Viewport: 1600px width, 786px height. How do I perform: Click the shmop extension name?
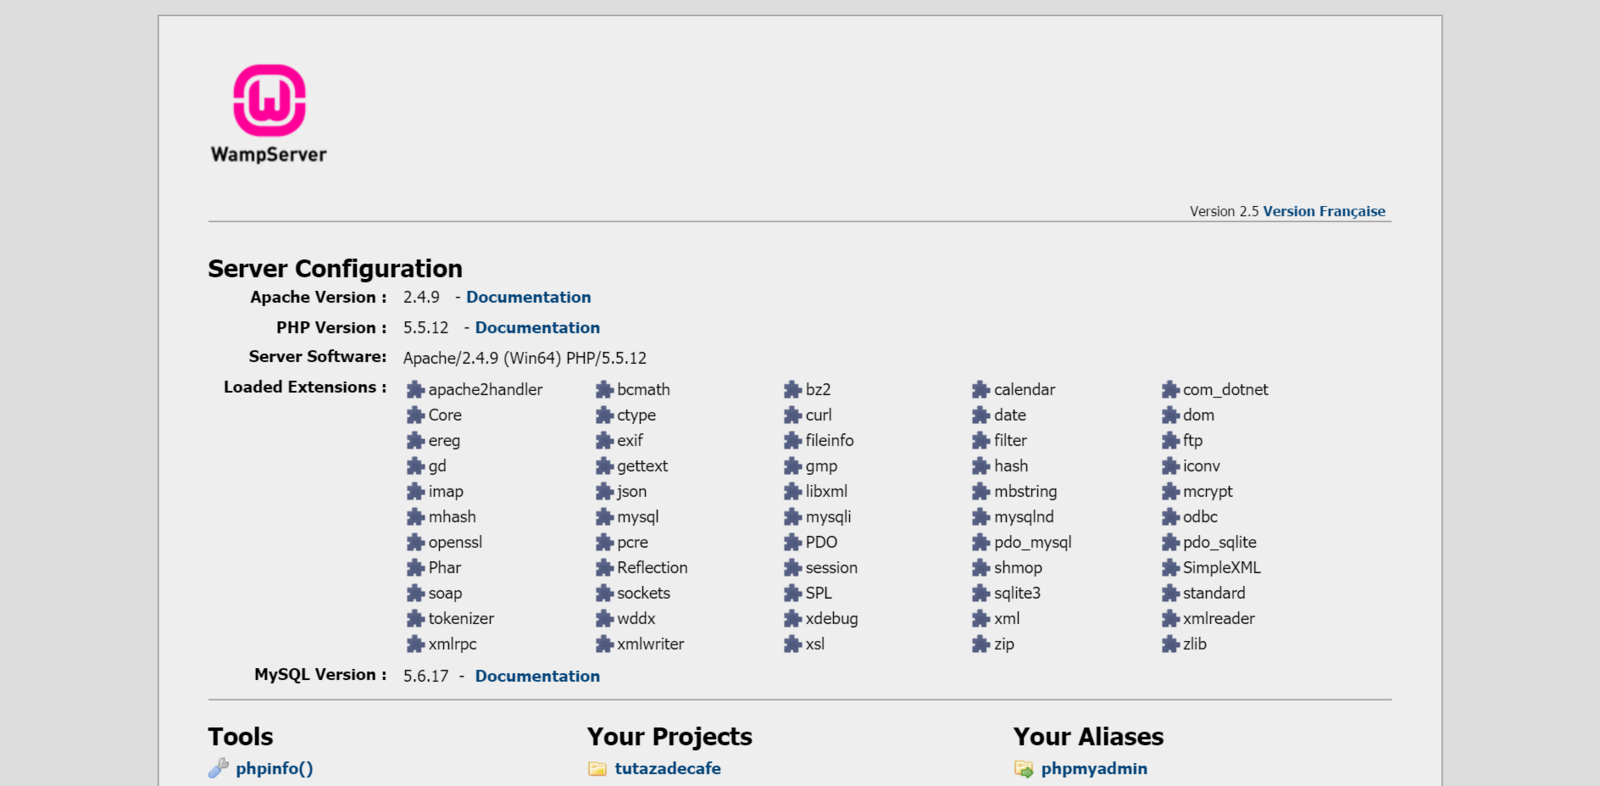(x=1018, y=567)
